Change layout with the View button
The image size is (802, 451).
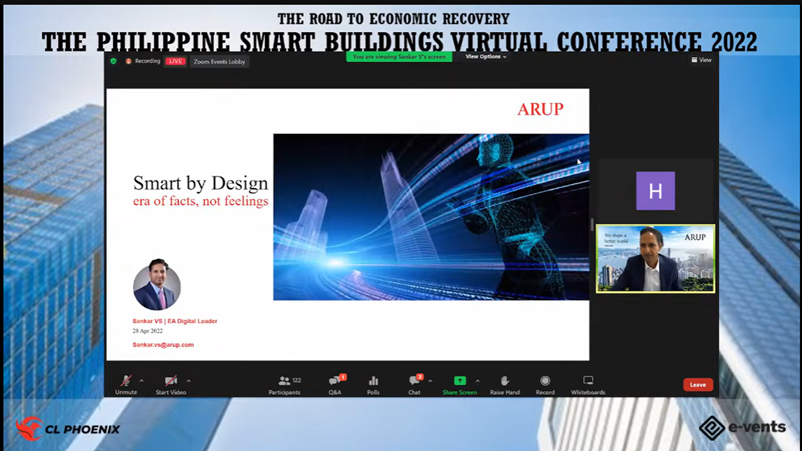coord(702,60)
